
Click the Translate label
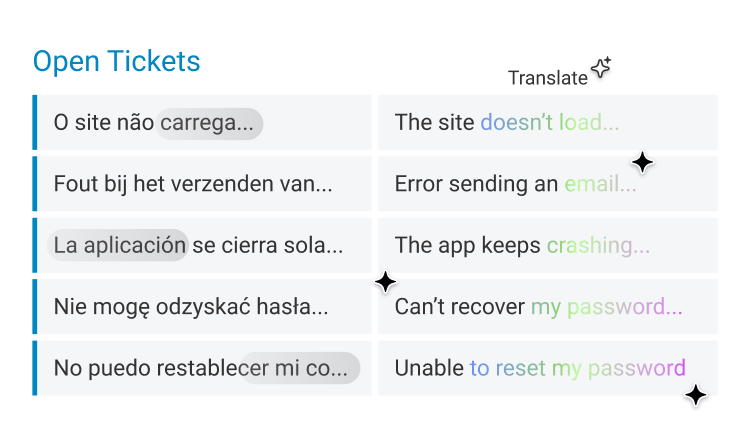click(548, 78)
